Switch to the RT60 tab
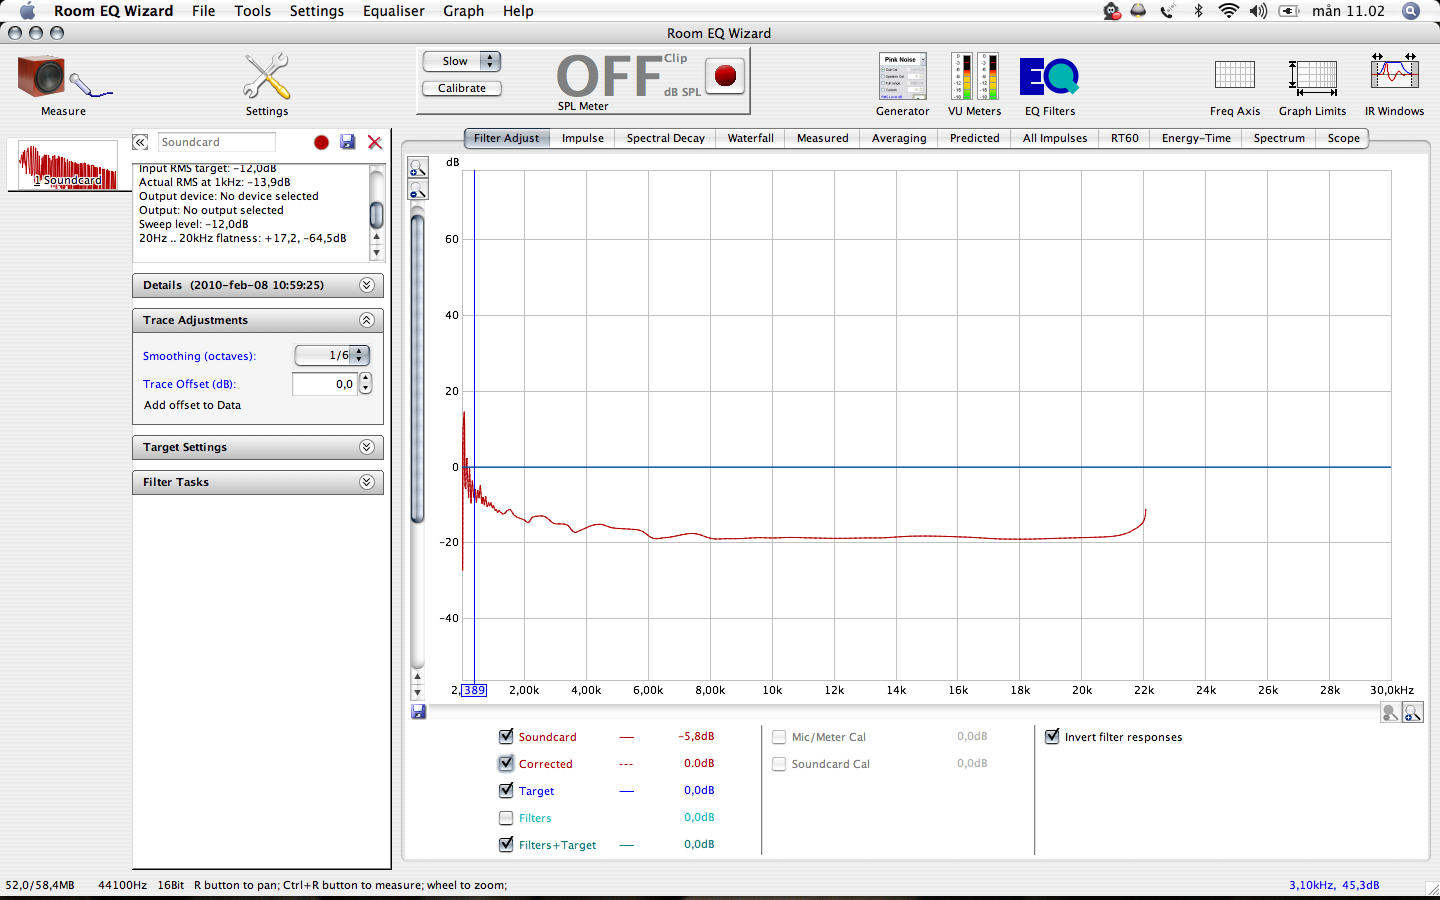The image size is (1440, 900). (1124, 138)
